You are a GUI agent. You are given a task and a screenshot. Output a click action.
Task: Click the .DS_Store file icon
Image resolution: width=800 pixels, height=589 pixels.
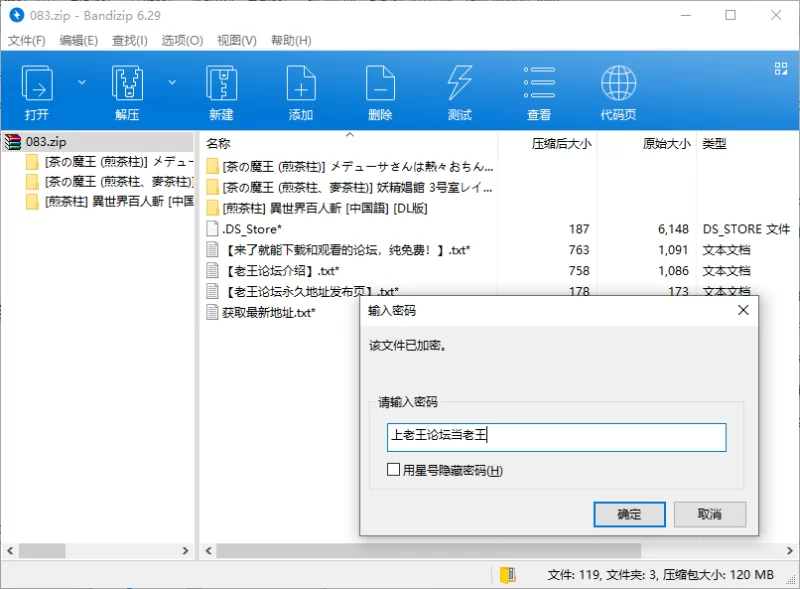(212, 229)
